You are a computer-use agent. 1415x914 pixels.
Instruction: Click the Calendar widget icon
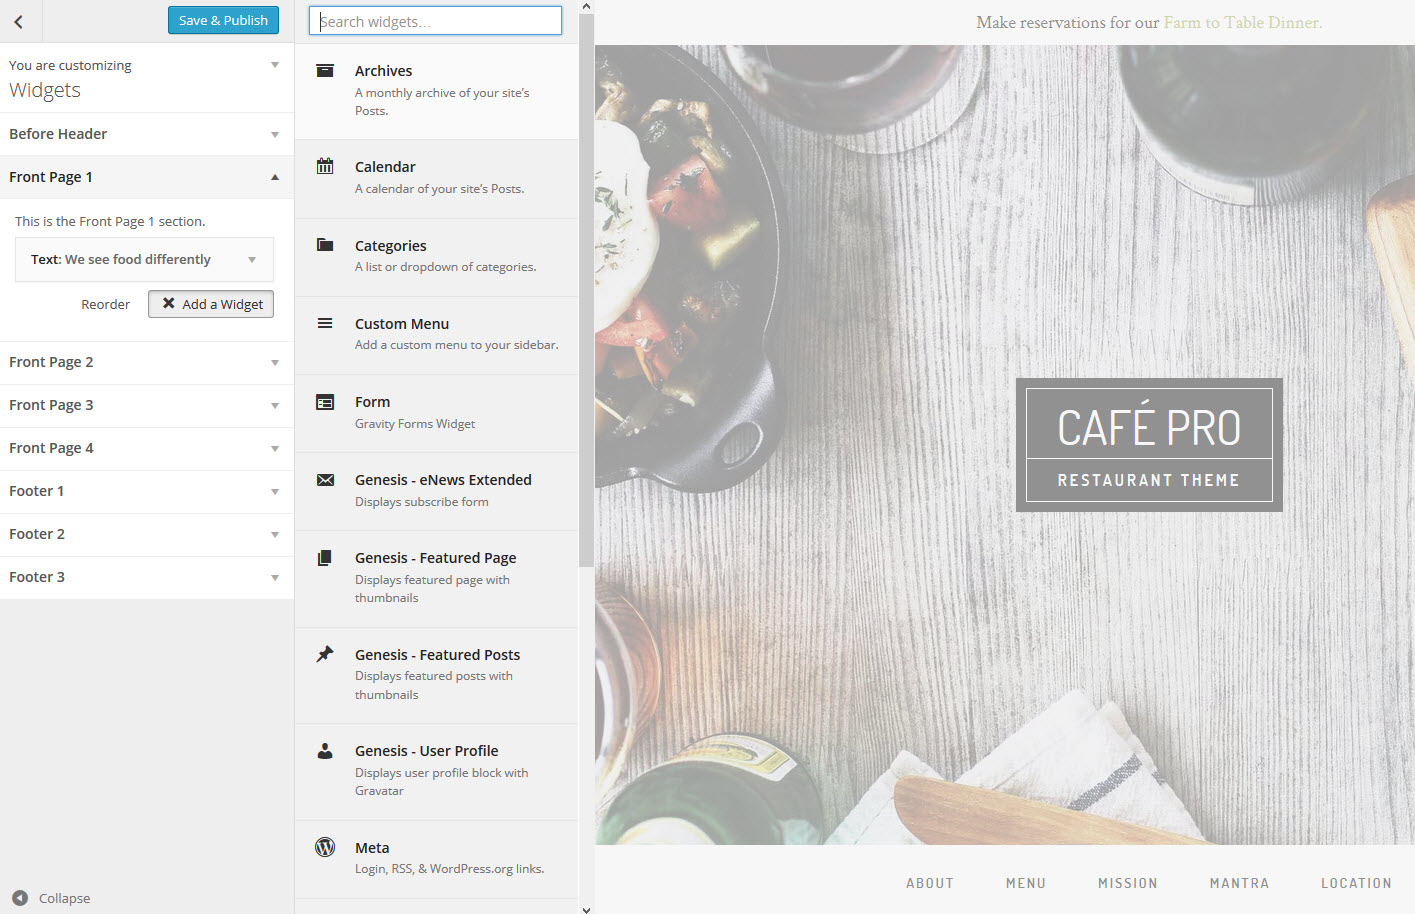[325, 166]
